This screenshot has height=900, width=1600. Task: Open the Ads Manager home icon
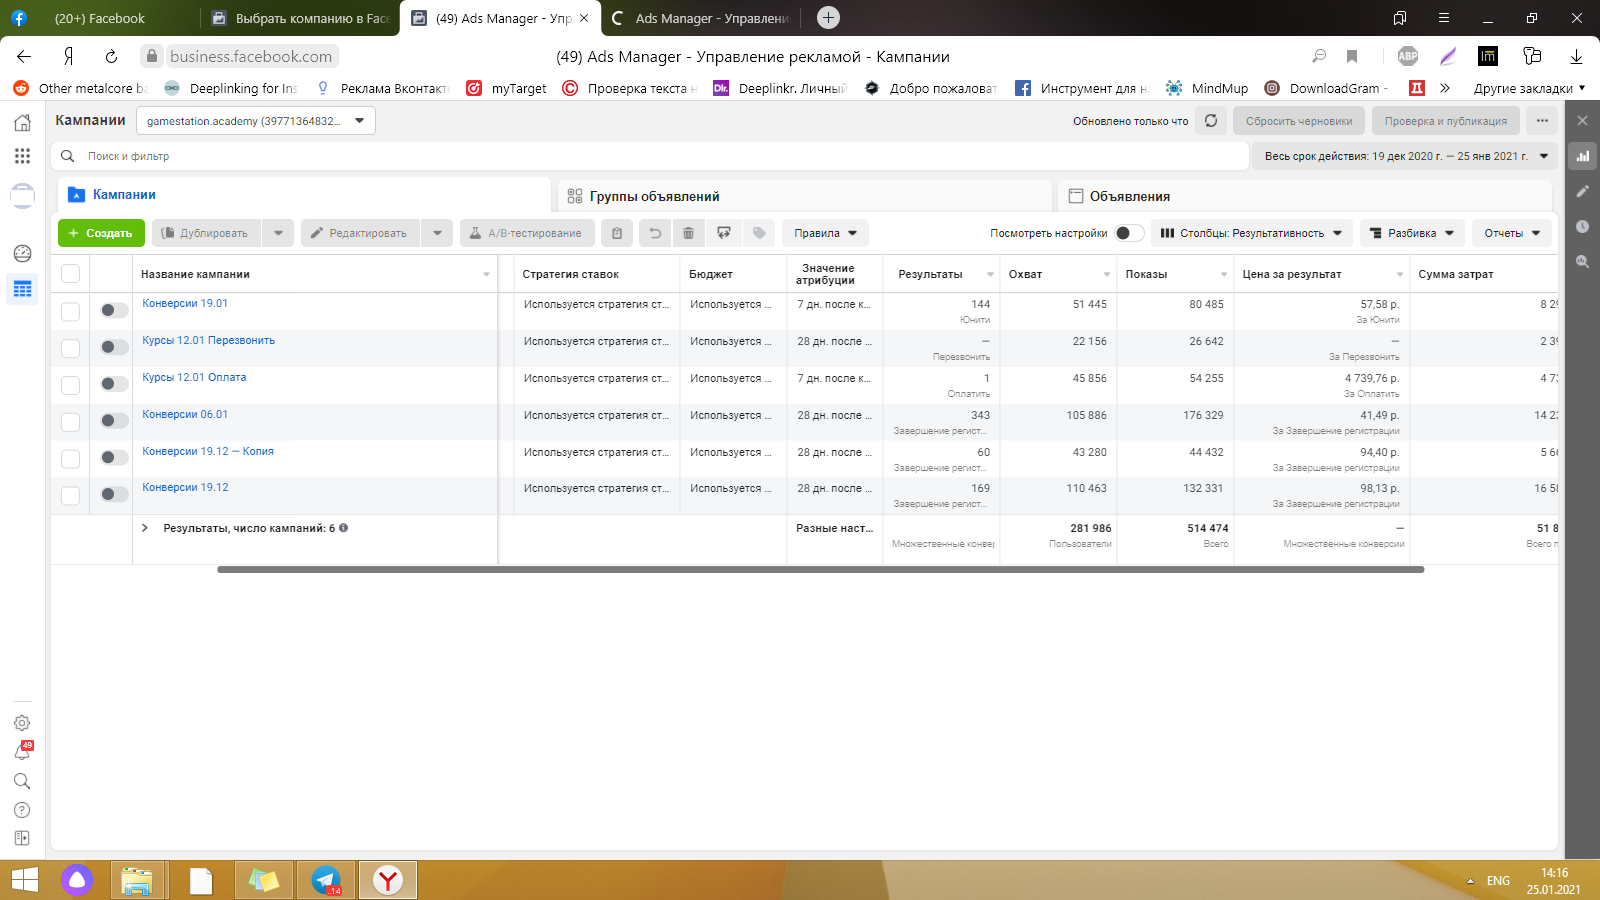coord(22,123)
